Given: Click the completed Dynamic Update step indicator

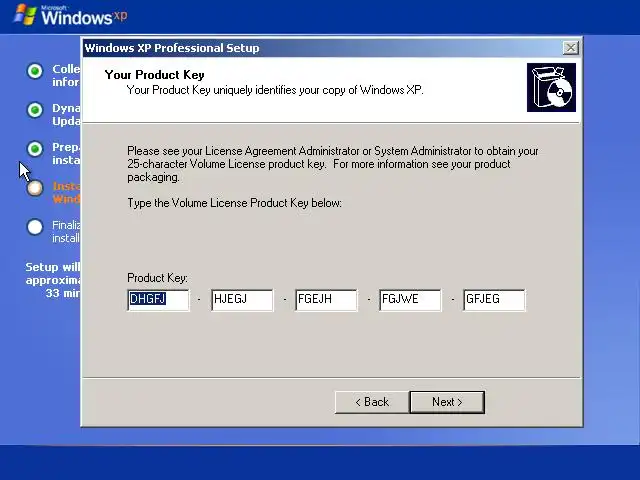Looking at the screenshot, I should click(35, 110).
